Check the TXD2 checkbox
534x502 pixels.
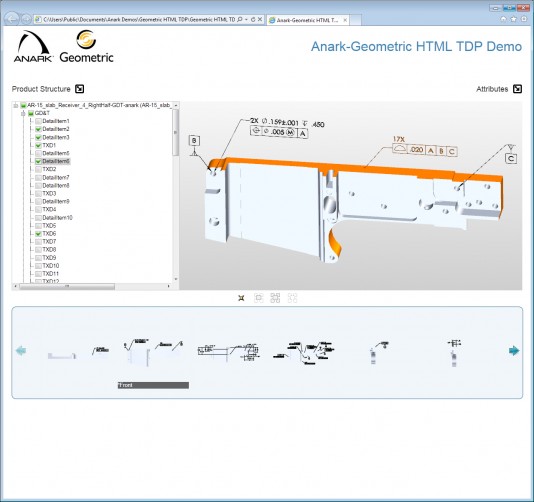[x=38, y=169]
